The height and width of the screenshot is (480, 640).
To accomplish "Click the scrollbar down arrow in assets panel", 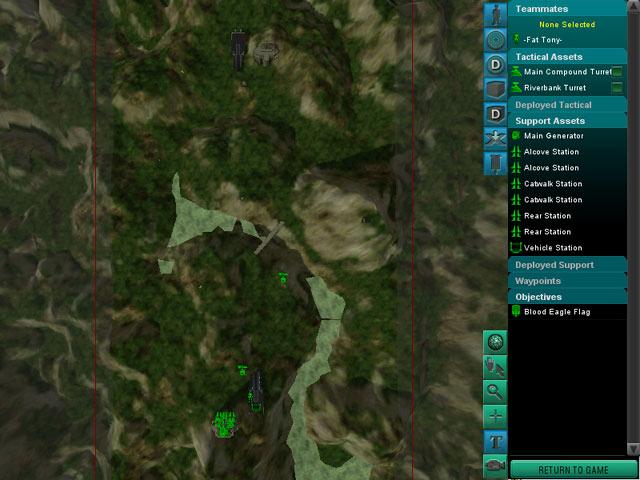I will point(633,448).
